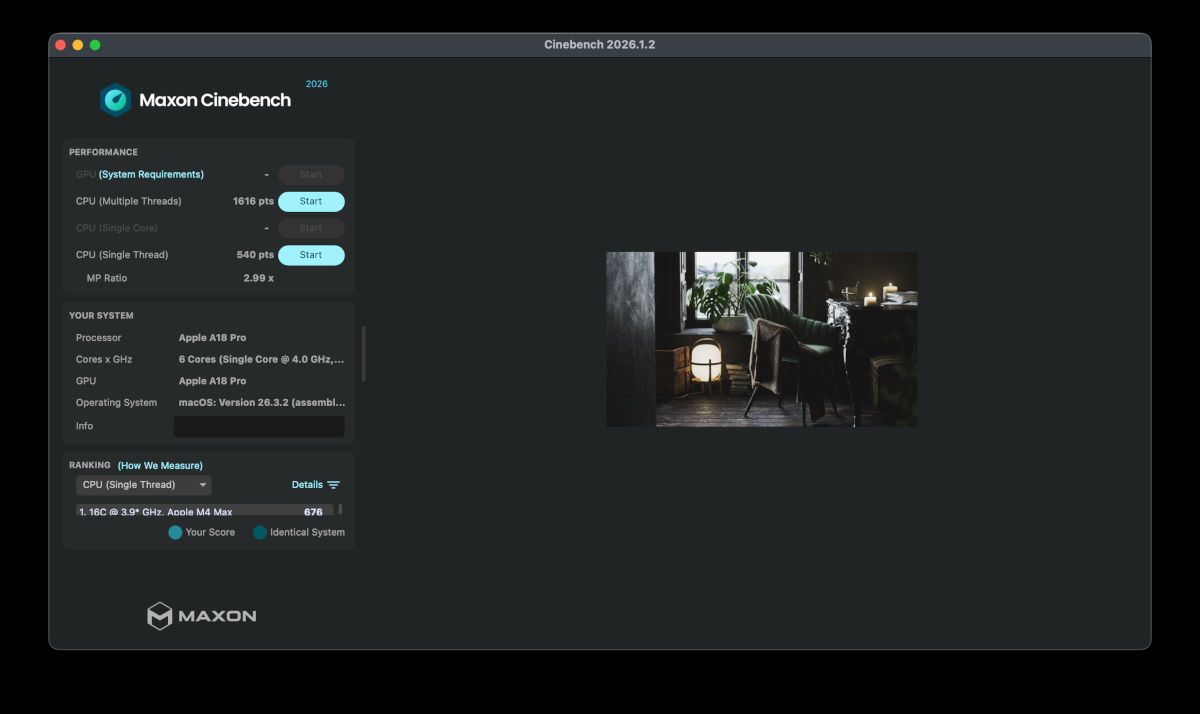Click the Details filter lines icon
The height and width of the screenshot is (714, 1200).
pyautogui.click(x=334, y=485)
